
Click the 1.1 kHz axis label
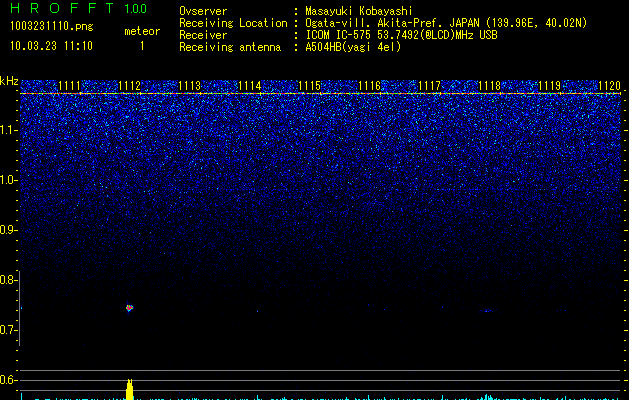point(8,130)
